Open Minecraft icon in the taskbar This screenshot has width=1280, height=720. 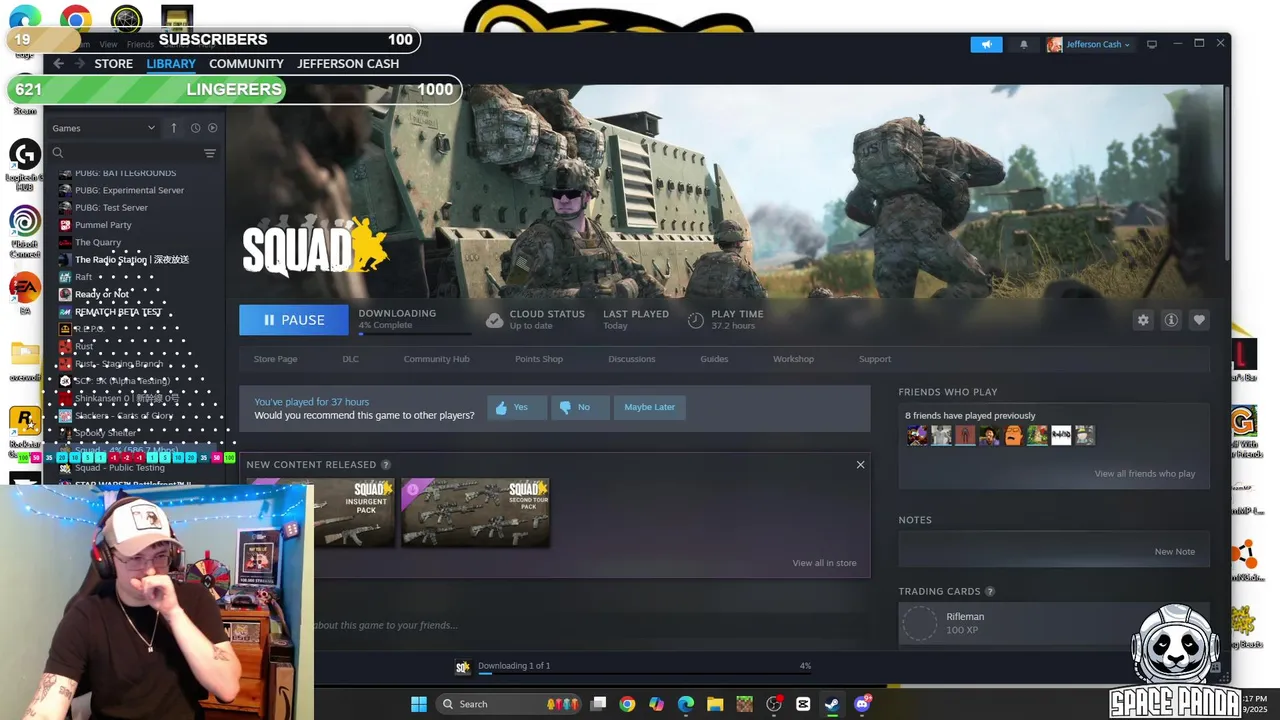point(744,704)
